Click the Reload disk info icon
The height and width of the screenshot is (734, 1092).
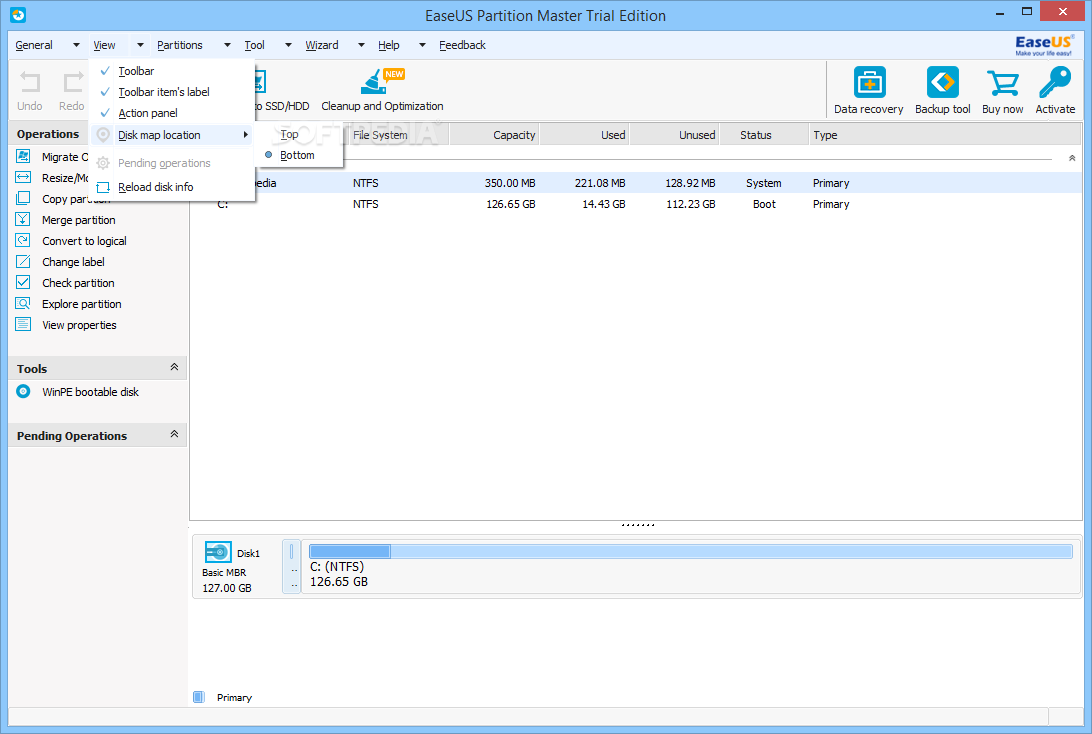pyautogui.click(x=103, y=187)
